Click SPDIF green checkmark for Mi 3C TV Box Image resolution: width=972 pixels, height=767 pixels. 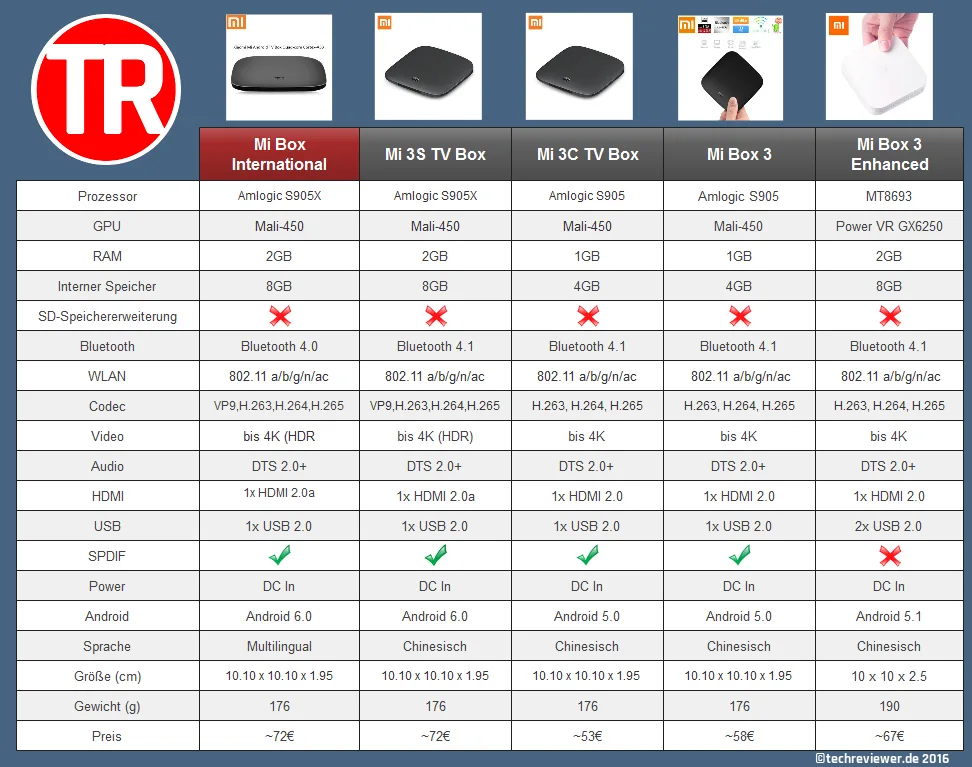588,555
